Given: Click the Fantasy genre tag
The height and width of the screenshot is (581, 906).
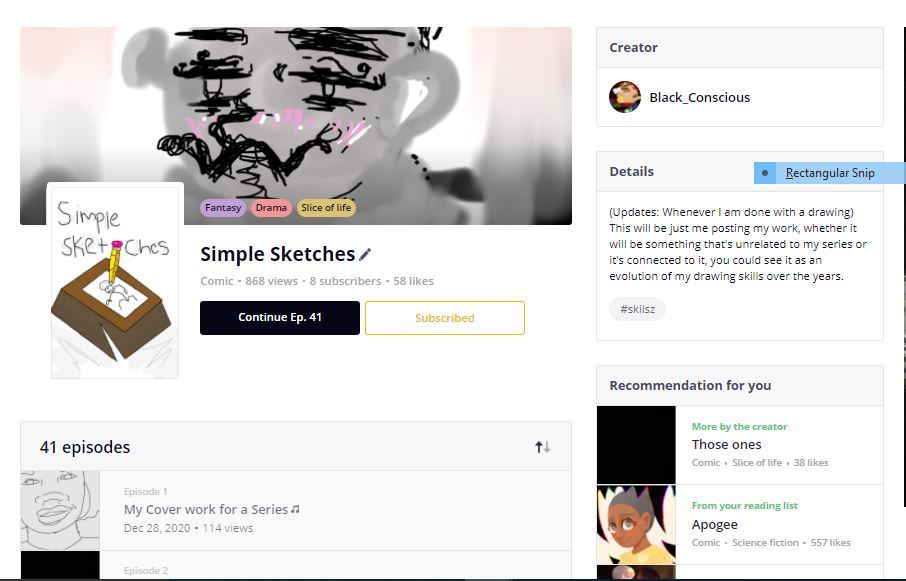Looking at the screenshot, I should click(223, 207).
